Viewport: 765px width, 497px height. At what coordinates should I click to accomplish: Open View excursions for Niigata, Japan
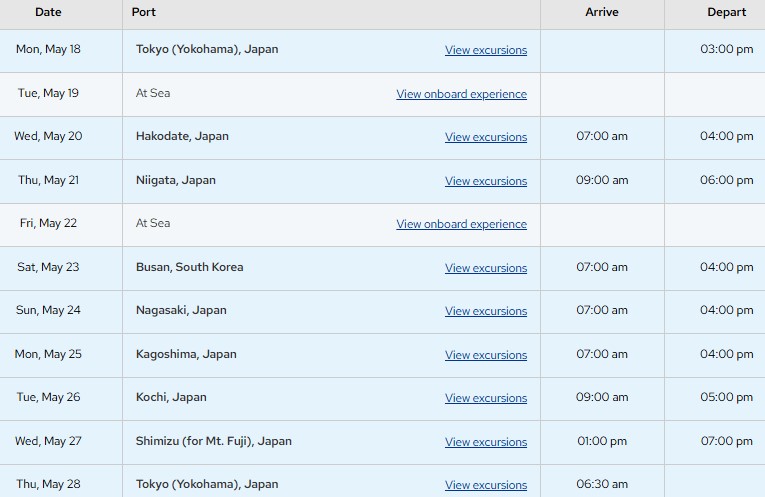[486, 181]
